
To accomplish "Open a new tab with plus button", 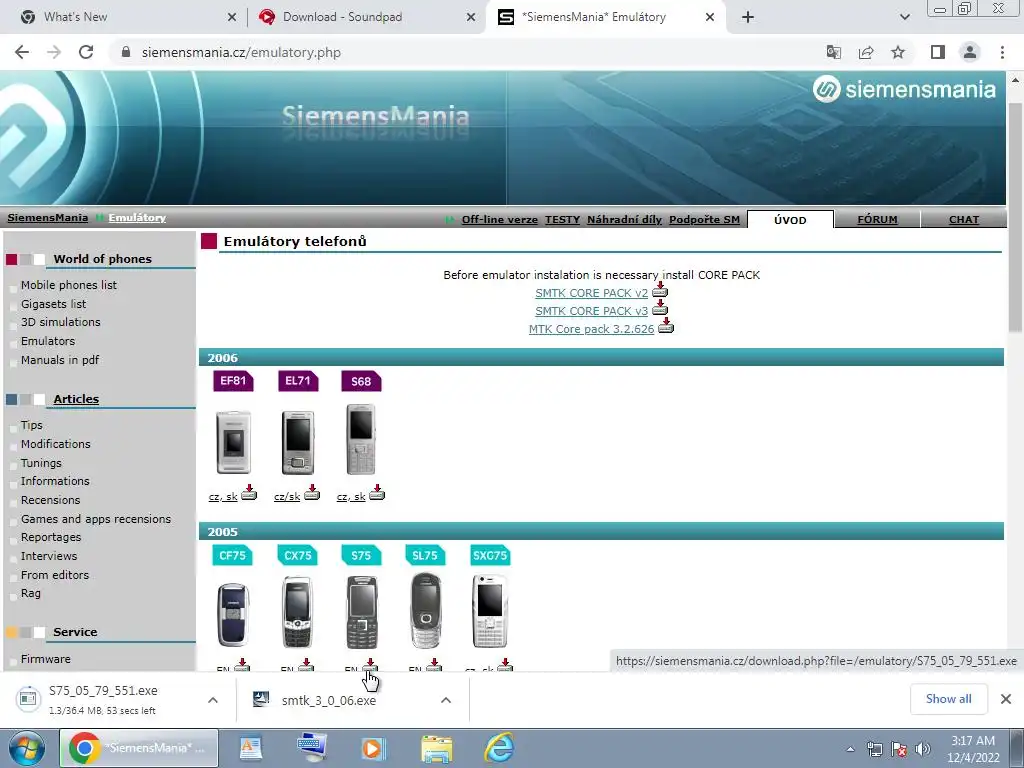I will tap(748, 17).
